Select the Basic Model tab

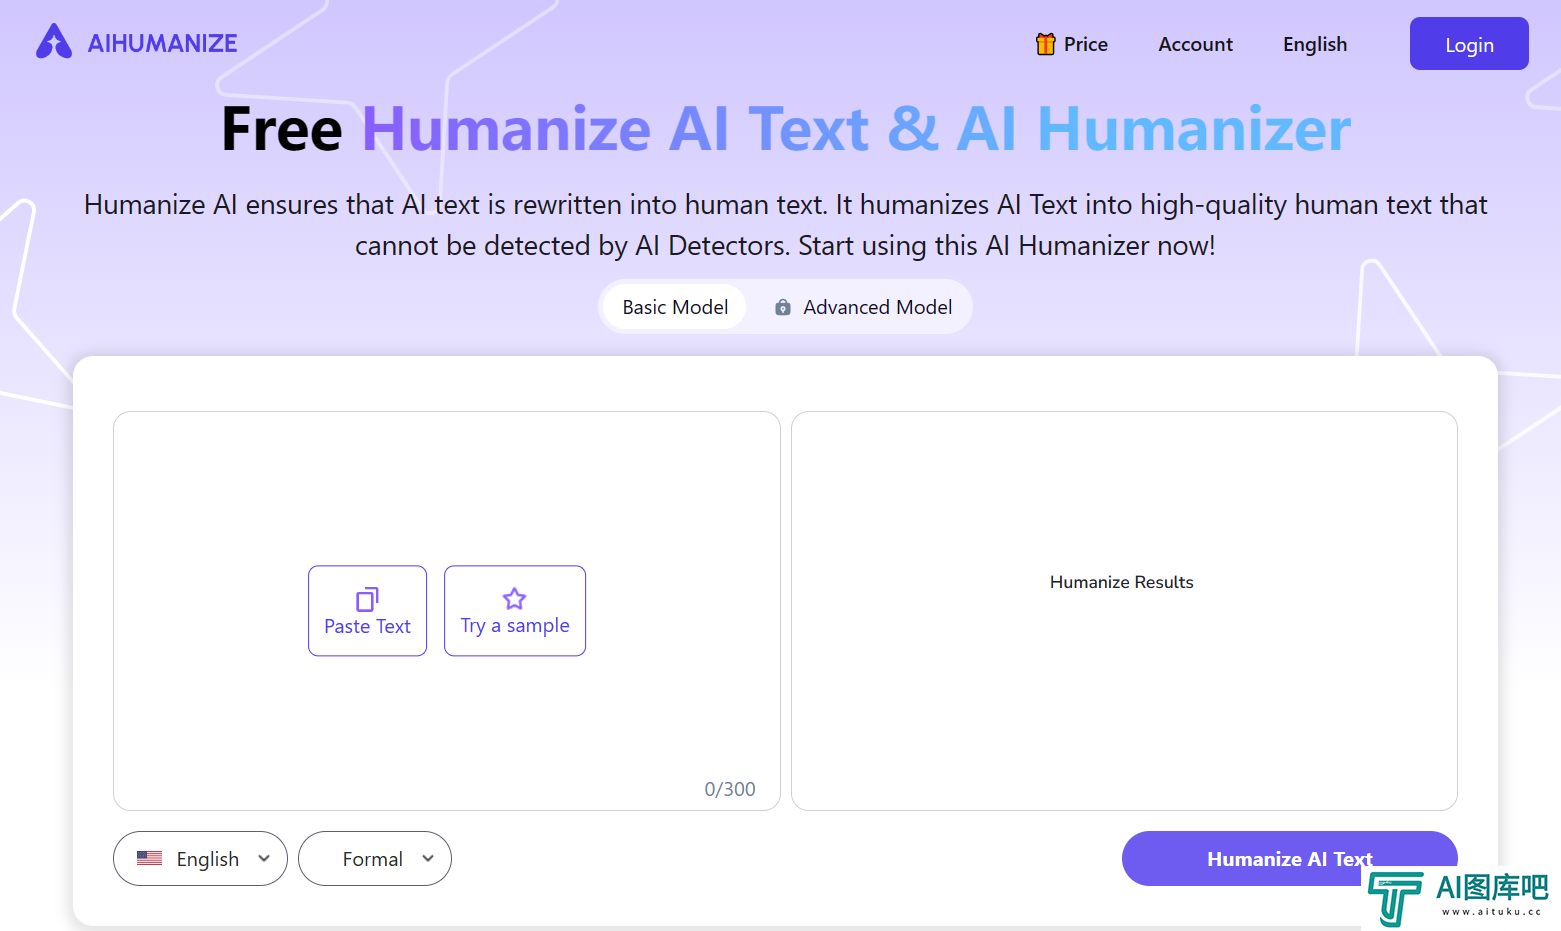click(675, 307)
